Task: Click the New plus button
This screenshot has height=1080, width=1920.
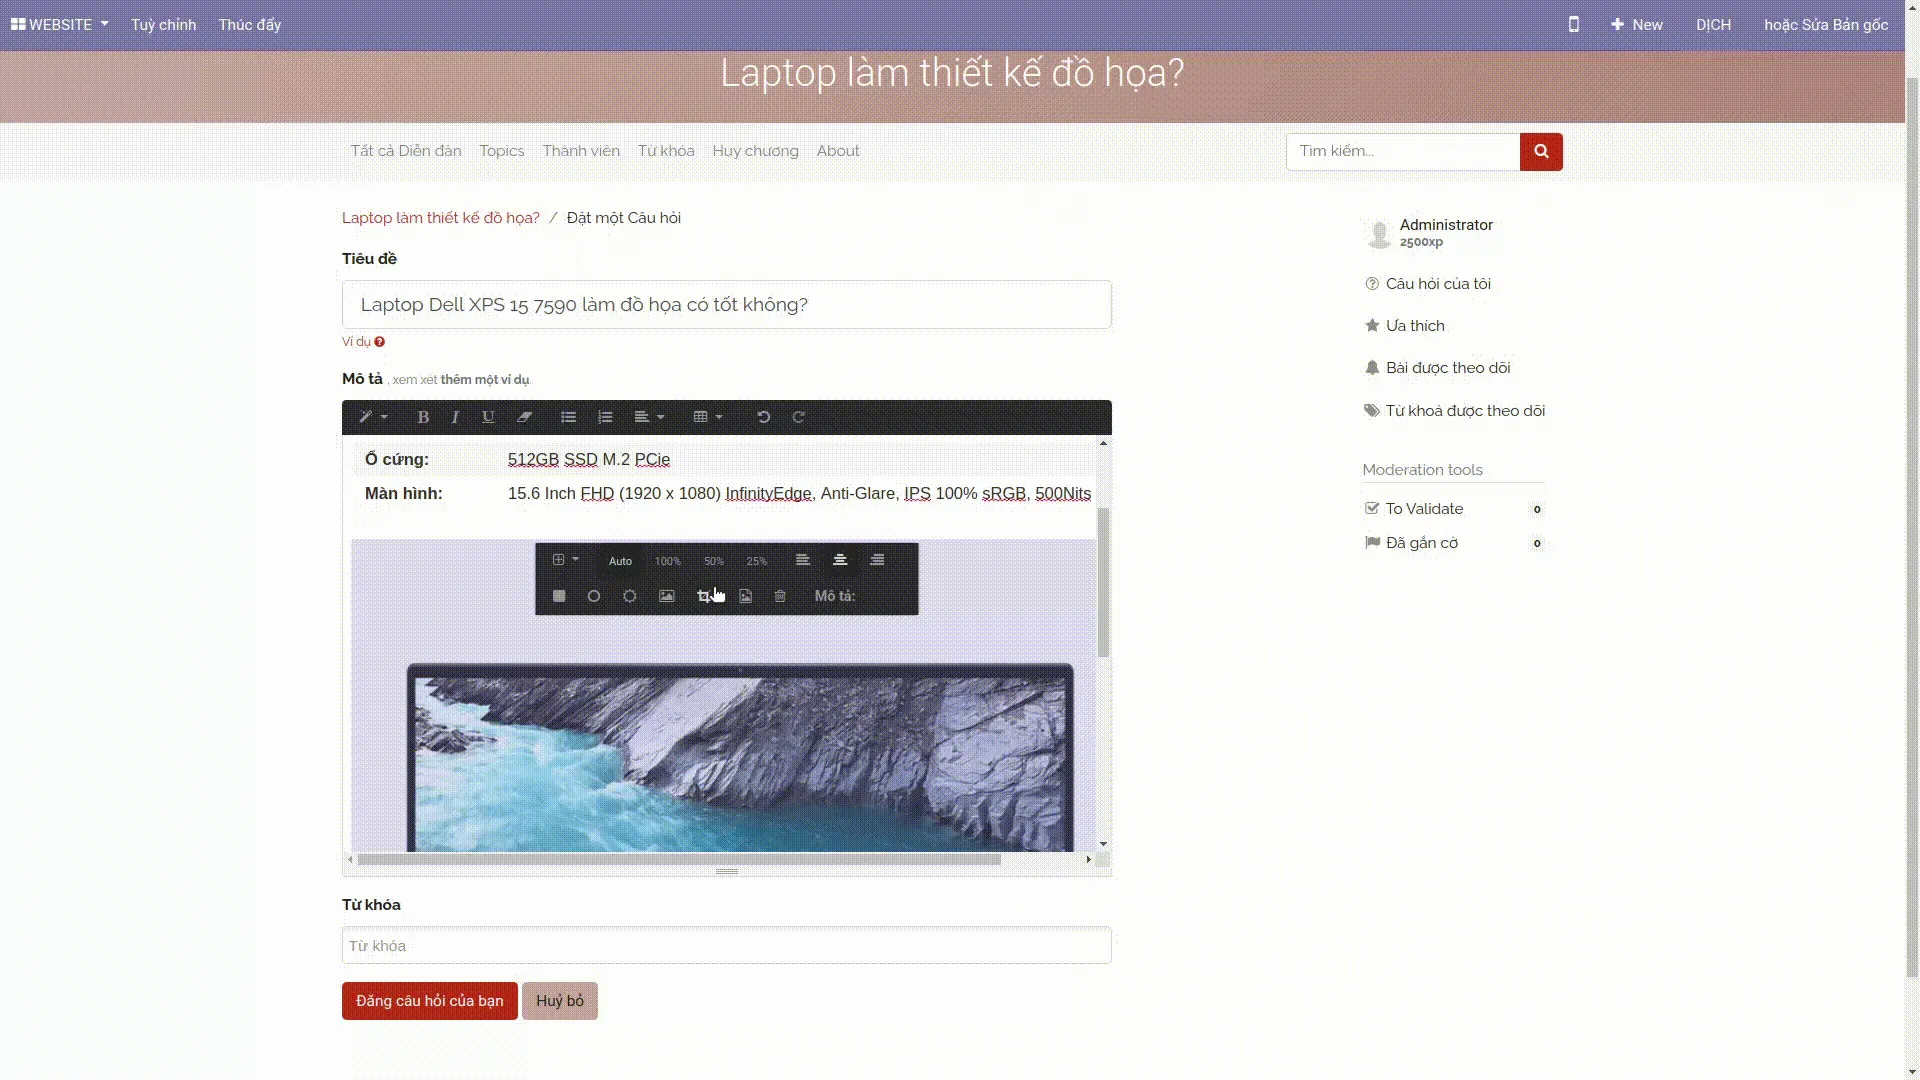Action: (x=1637, y=24)
